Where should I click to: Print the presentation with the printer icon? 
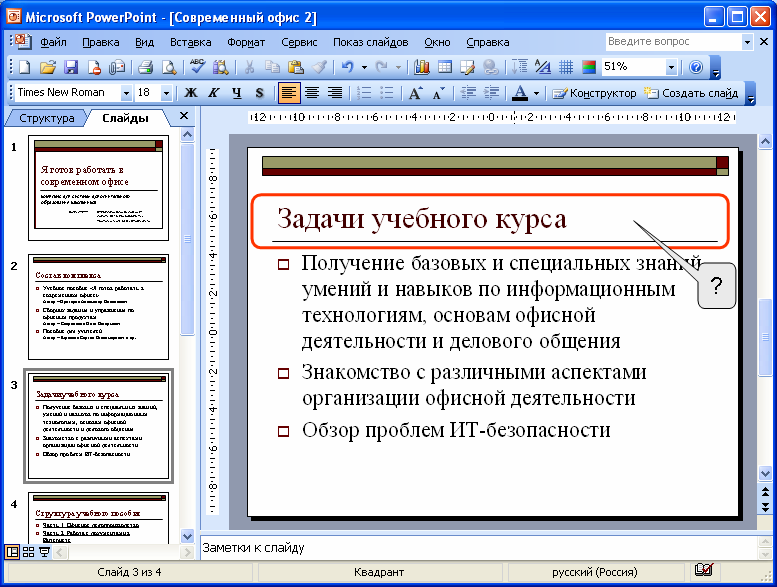point(146,67)
